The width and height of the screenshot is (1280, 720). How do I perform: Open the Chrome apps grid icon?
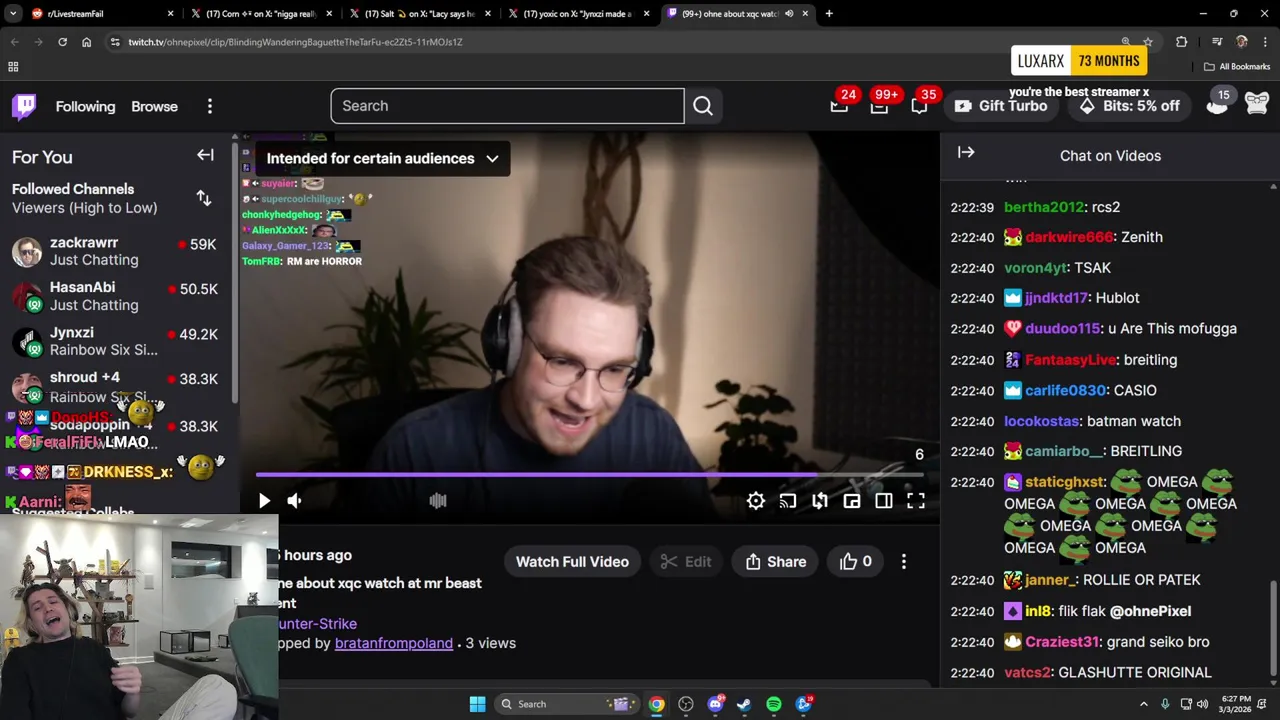point(13,67)
